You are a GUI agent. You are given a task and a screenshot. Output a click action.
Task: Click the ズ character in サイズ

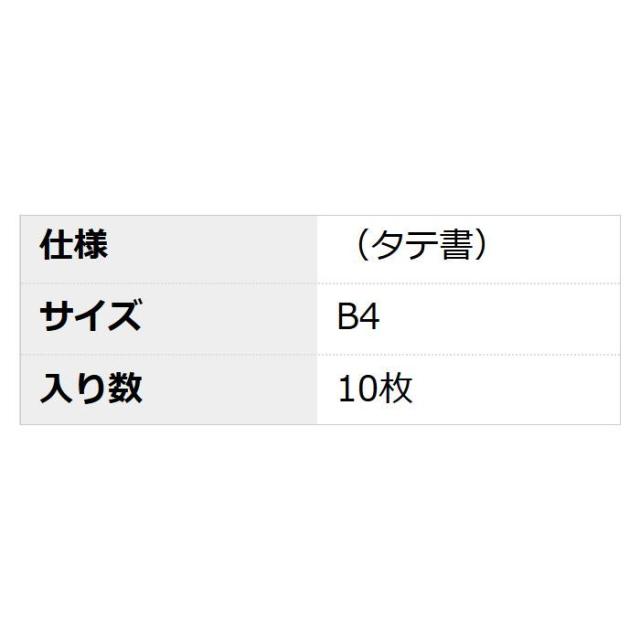pos(124,317)
